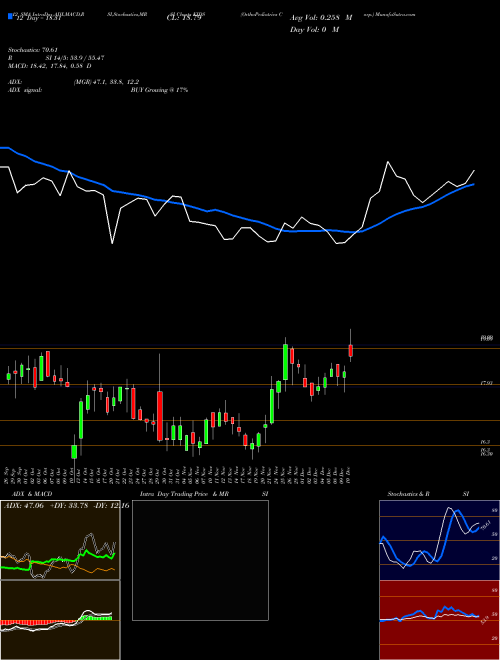Click the 'ADX: 47.06' value in ADX panel
Viewport: 500px width, 660px height.
pyautogui.click(x=24, y=506)
